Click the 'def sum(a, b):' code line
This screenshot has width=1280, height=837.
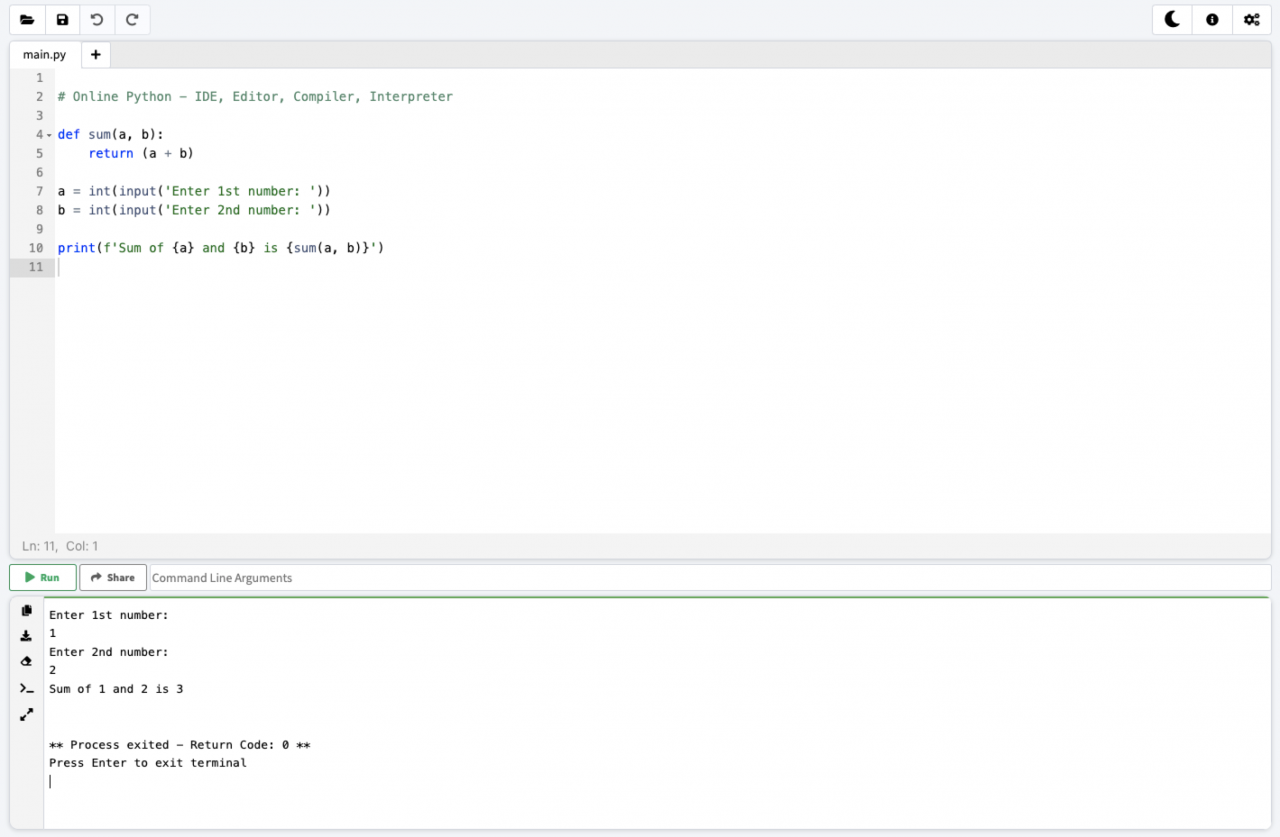point(110,134)
